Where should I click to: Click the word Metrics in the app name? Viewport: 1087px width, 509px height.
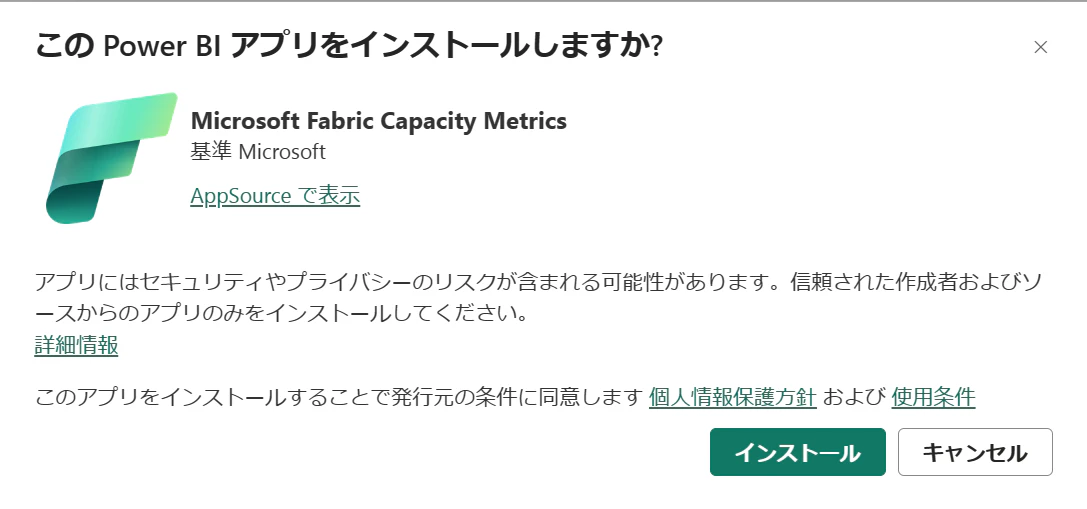(525, 121)
